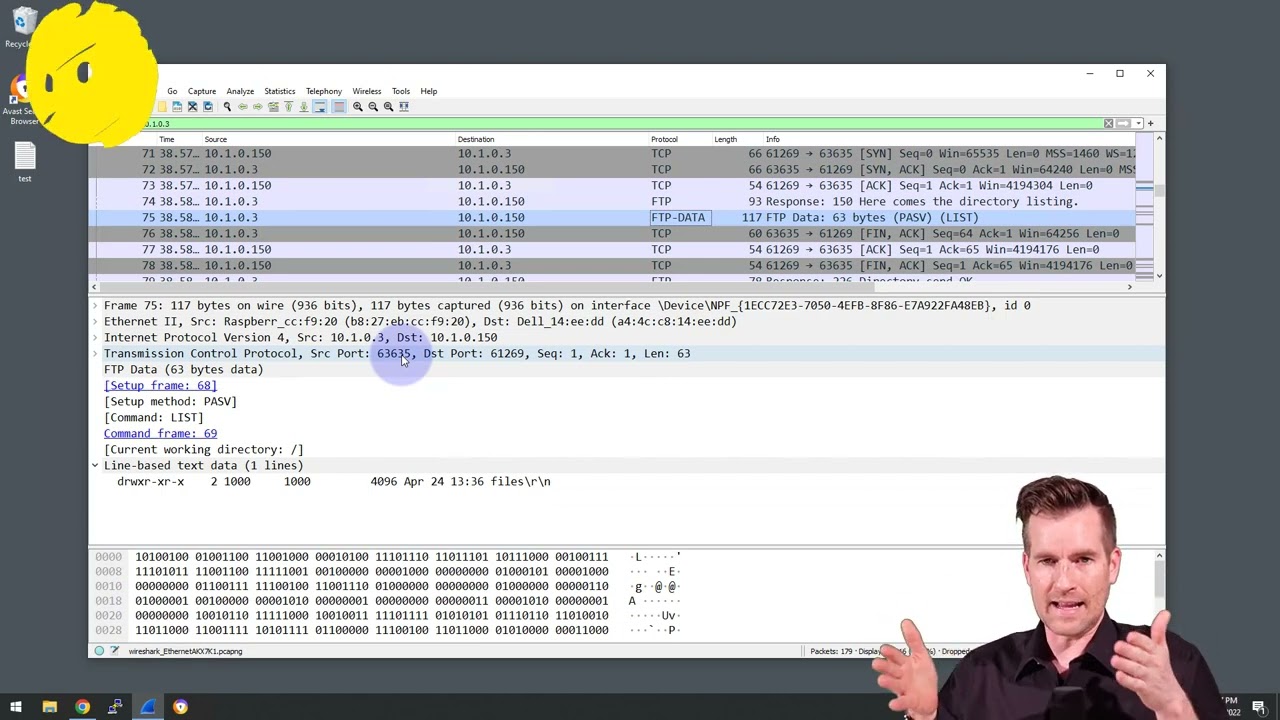
Task: Apply display filter arrow button
Action: pos(1123,124)
